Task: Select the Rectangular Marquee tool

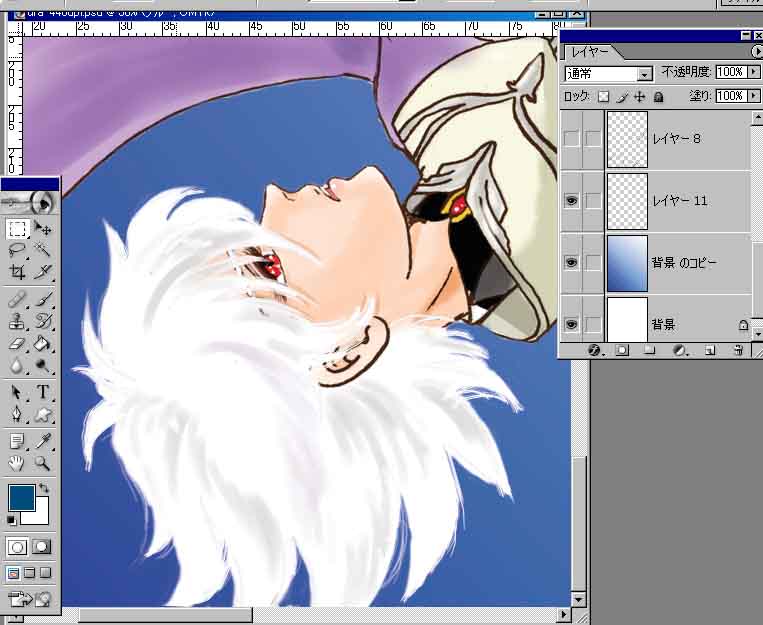Action: [17, 229]
